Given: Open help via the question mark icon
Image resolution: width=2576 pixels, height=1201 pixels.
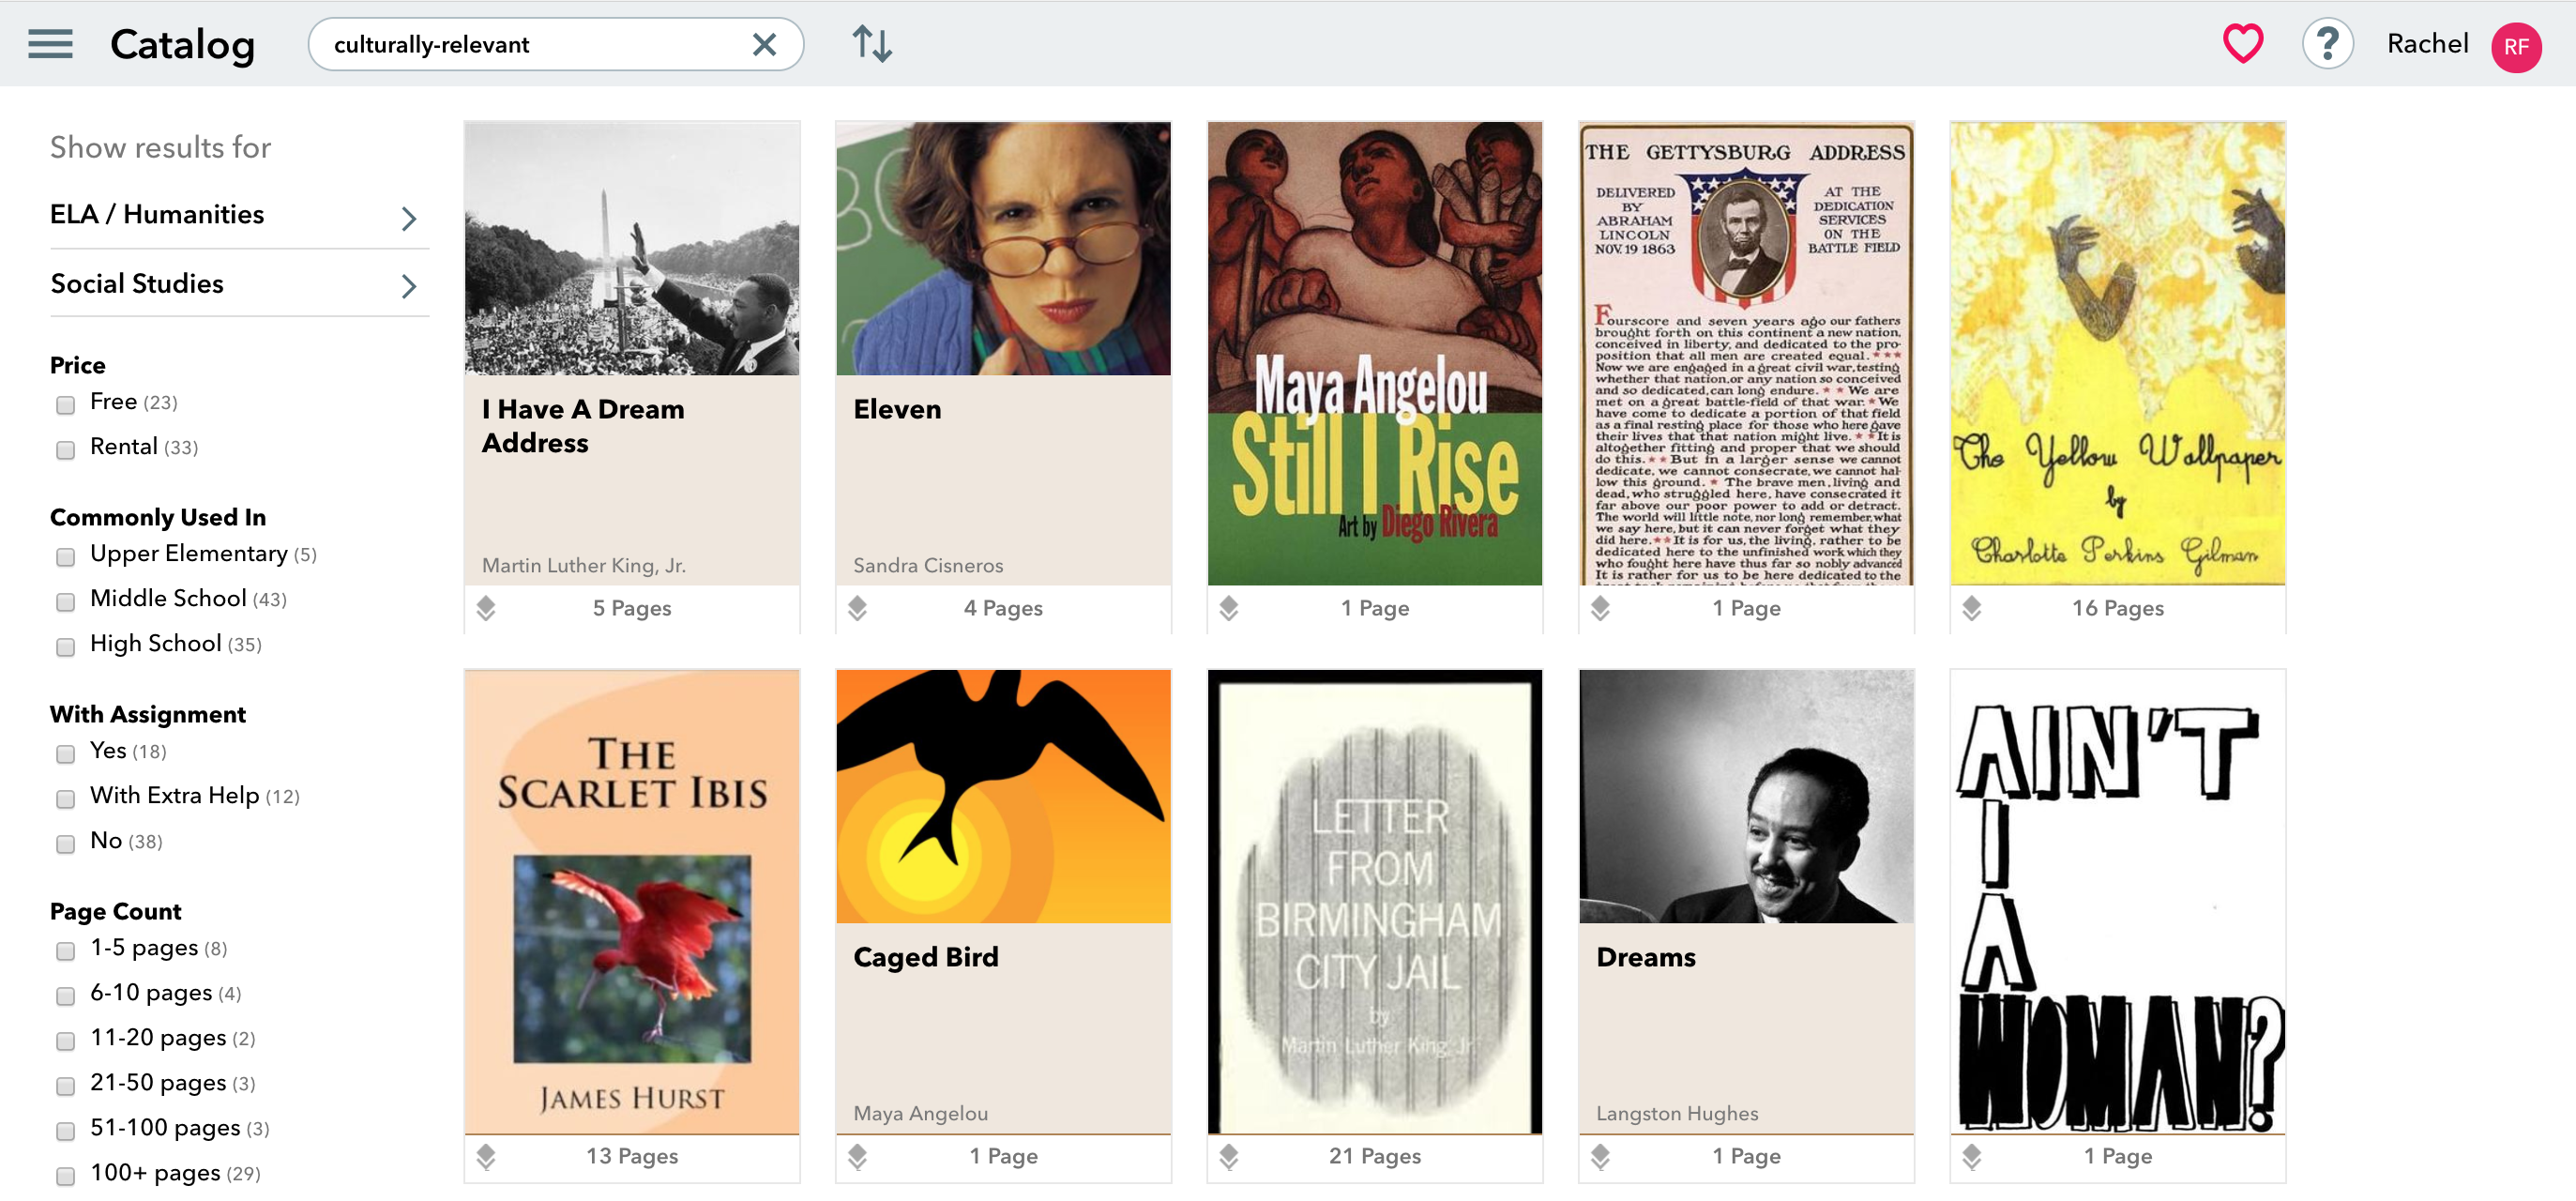Looking at the screenshot, I should (x=2327, y=44).
